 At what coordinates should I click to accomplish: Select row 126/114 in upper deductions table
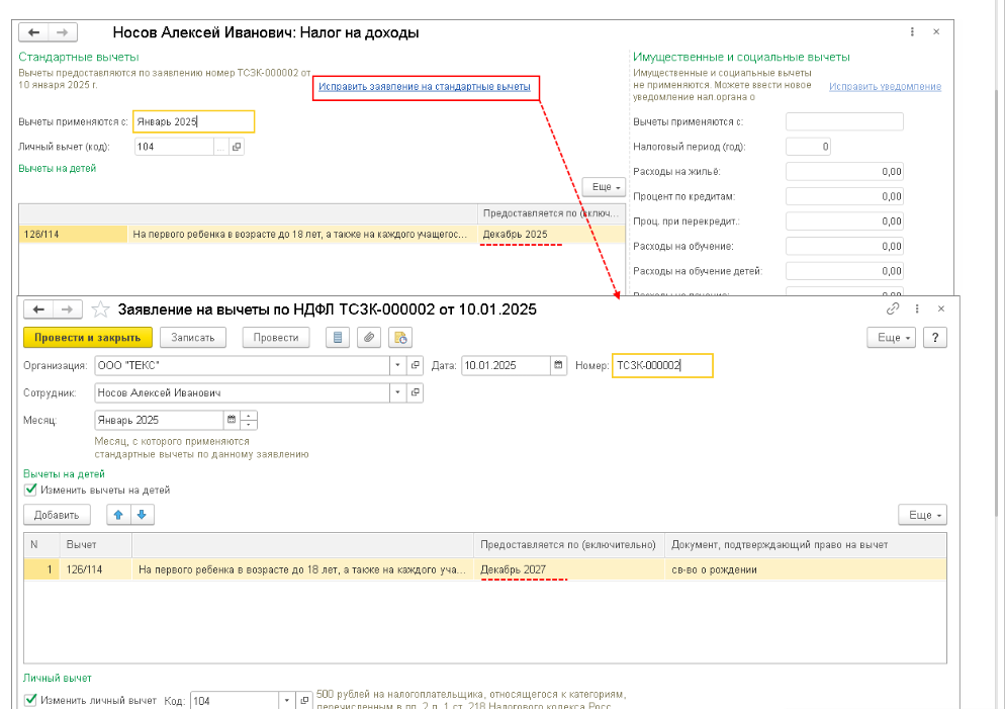[x=322, y=234]
